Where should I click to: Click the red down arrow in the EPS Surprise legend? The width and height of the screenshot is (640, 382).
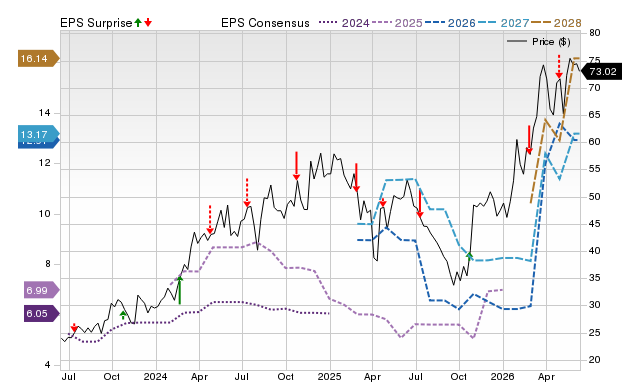coord(148,22)
